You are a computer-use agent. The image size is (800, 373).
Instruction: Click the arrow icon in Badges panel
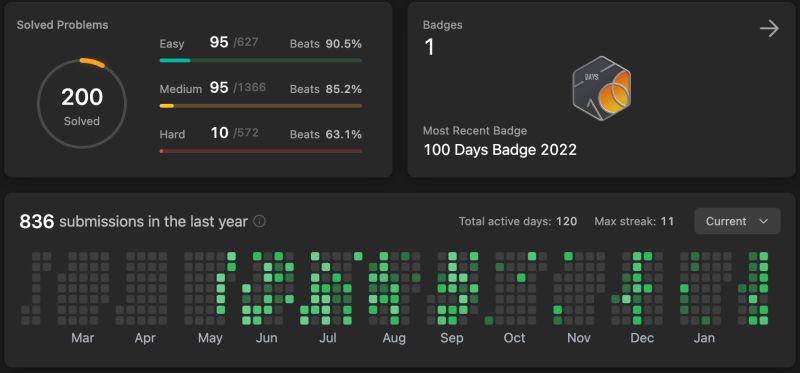pos(769,29)
